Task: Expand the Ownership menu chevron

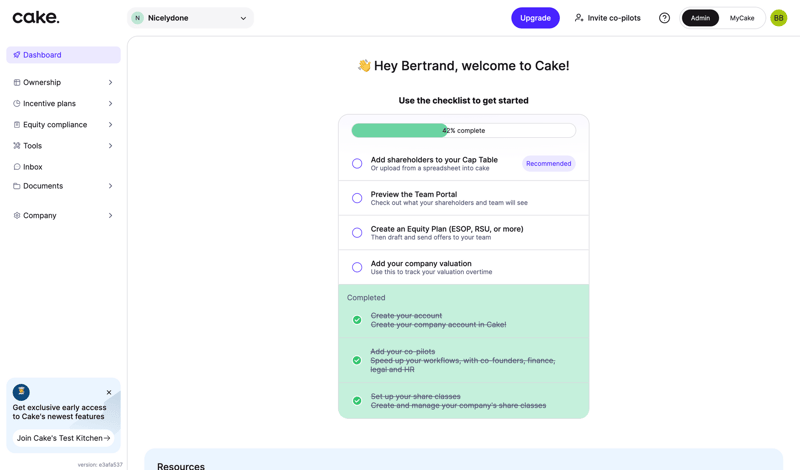Action: [x=110, y=83]
